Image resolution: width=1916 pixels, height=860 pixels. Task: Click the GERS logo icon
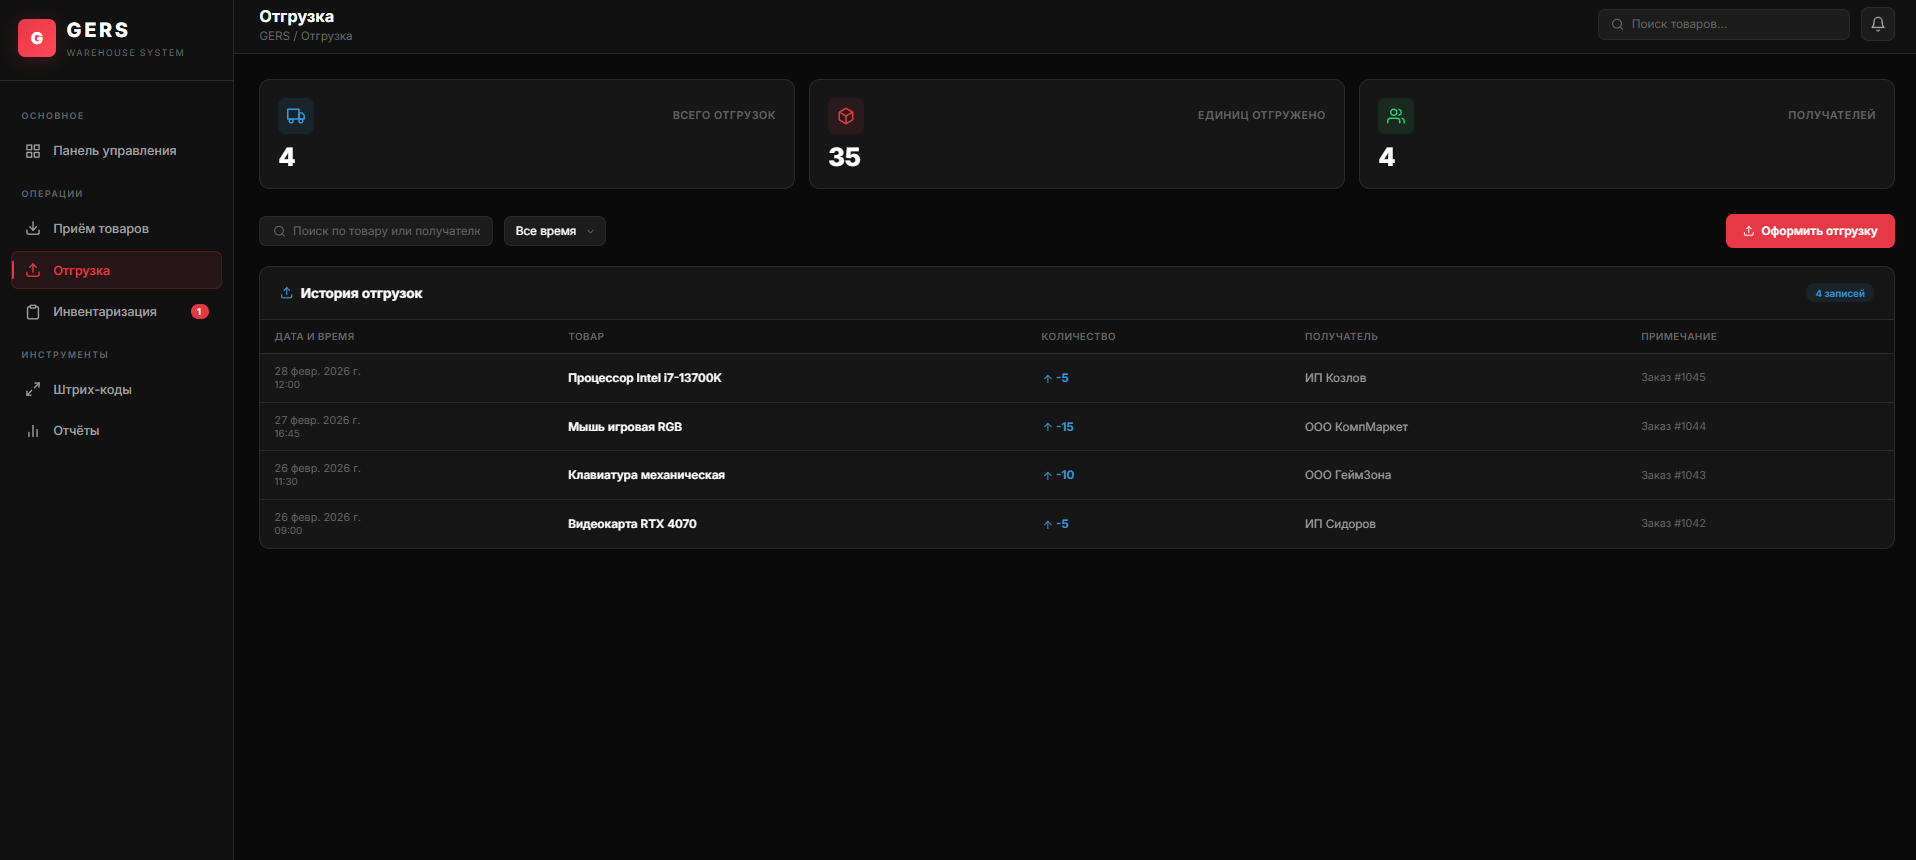tap(37, 38)
